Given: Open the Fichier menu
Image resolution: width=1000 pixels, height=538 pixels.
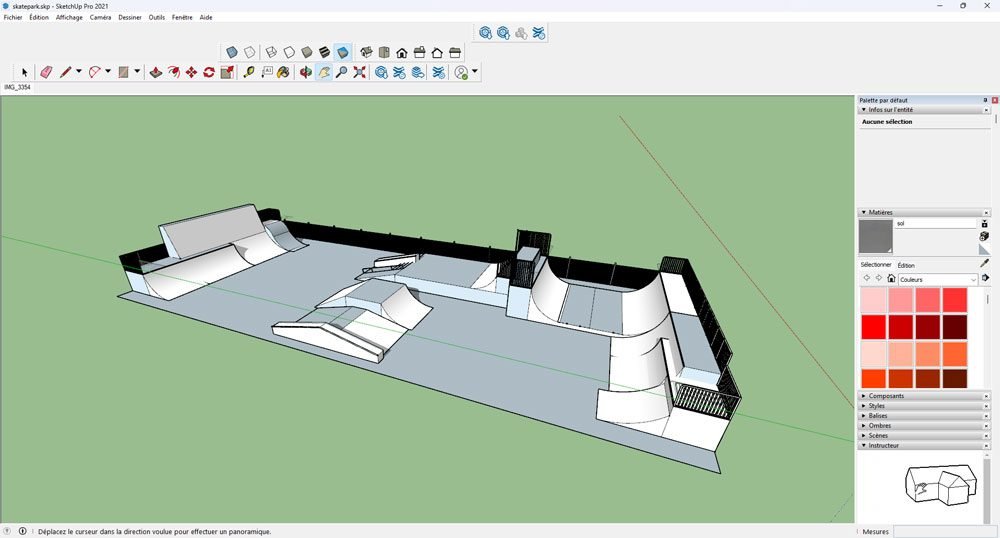Looking at the screenshot, I should pyautogui.click(x=13, y=17).
